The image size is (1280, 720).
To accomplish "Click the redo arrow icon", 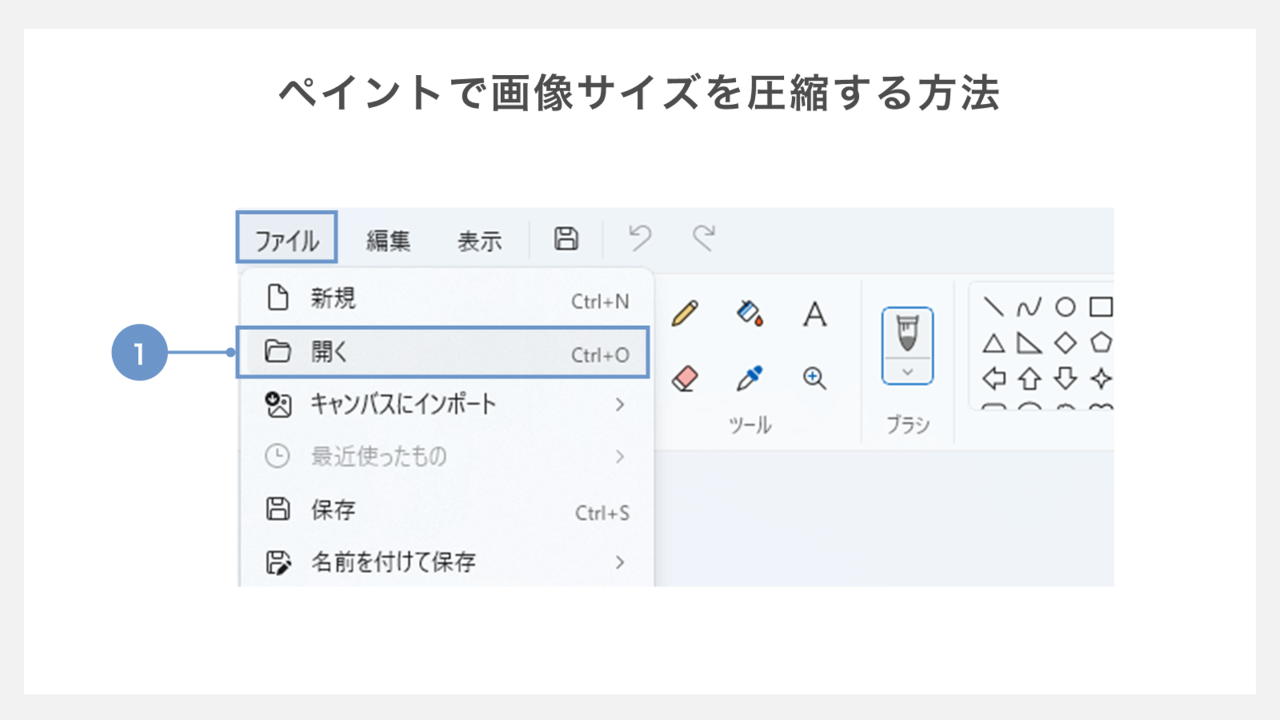I will point(704,238).
